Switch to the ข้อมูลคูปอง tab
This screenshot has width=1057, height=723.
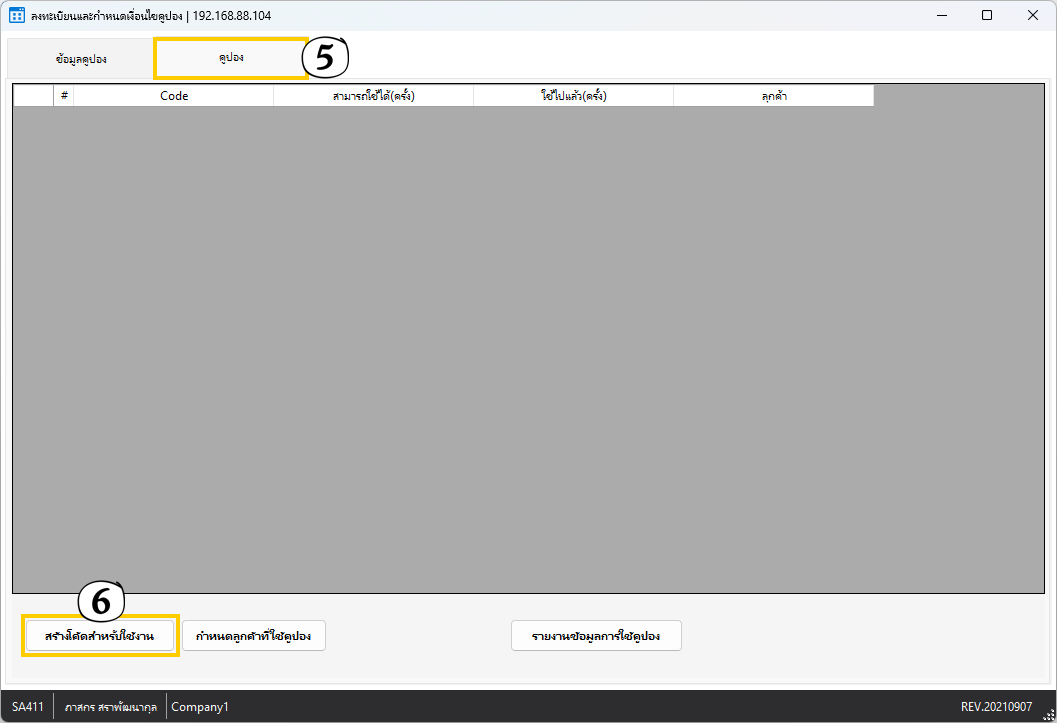point(81,59)
